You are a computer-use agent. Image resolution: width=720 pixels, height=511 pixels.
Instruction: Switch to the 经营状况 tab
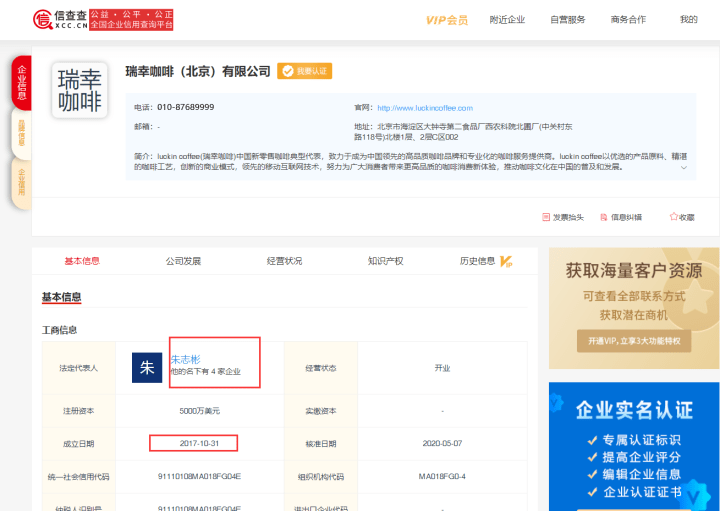(x=284, y=261)
